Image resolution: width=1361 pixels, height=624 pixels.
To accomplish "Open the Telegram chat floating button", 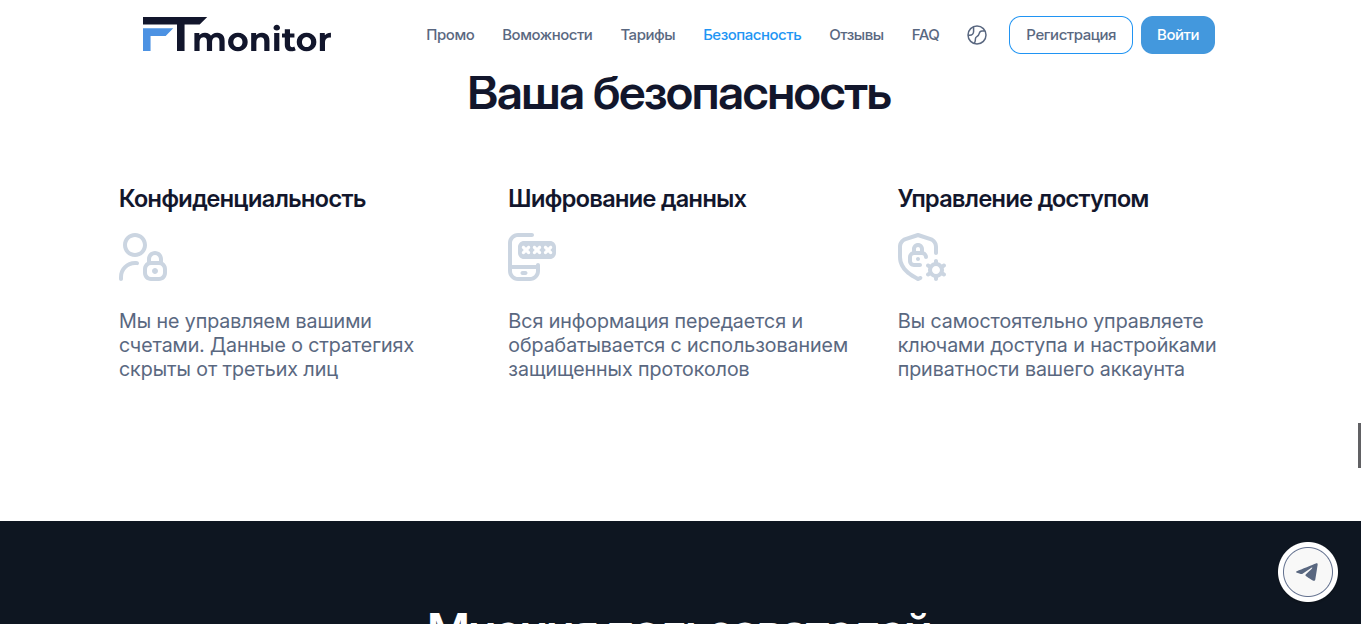I will [x=1308, y=572].
